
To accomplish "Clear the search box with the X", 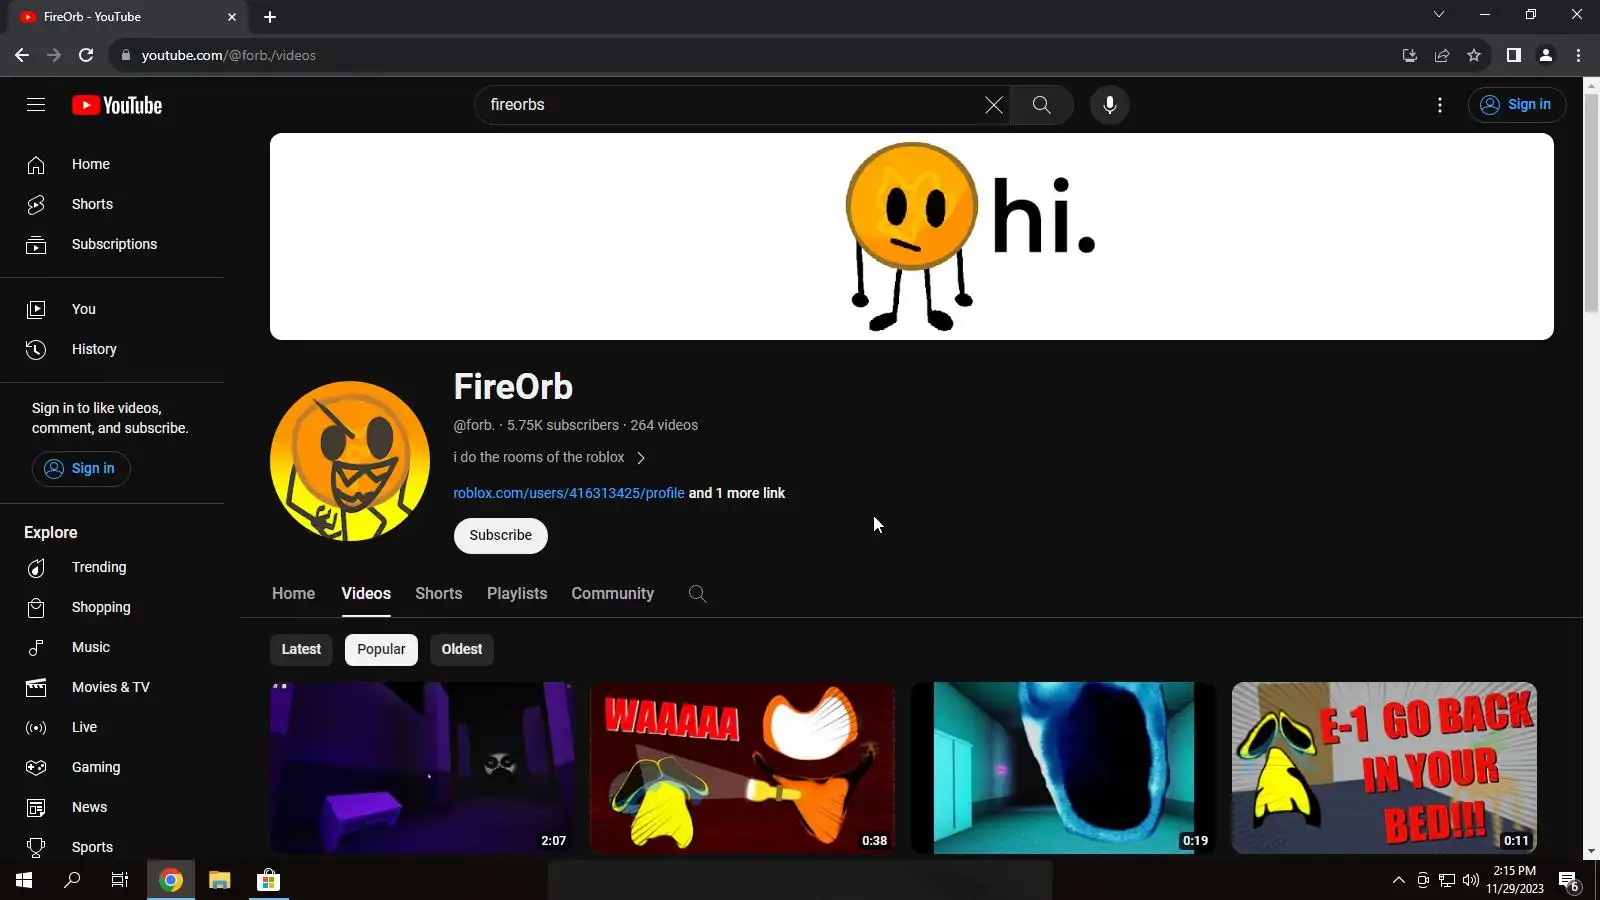I will 993,105.
